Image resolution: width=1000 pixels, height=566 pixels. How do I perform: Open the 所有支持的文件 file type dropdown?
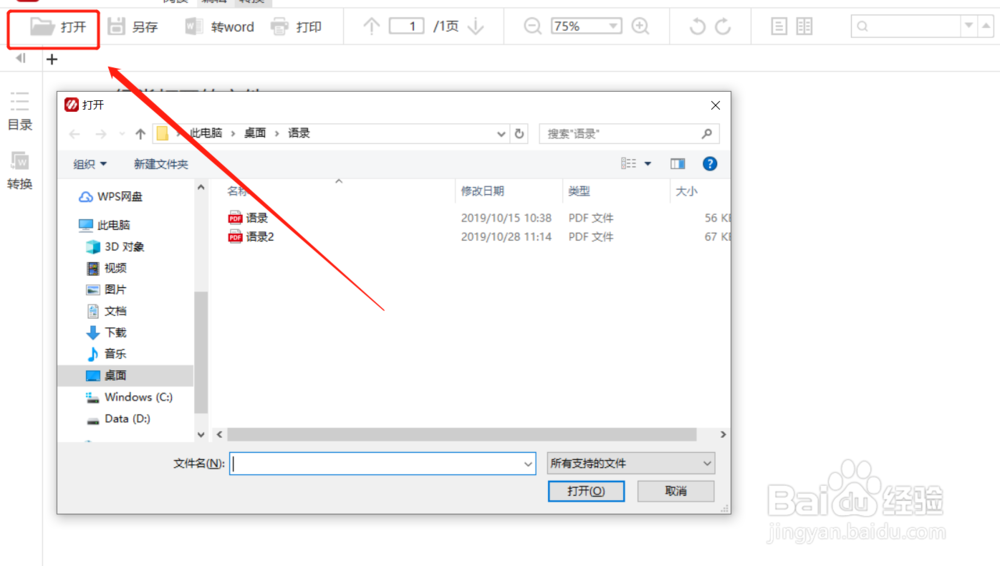[x=631, y=463]
